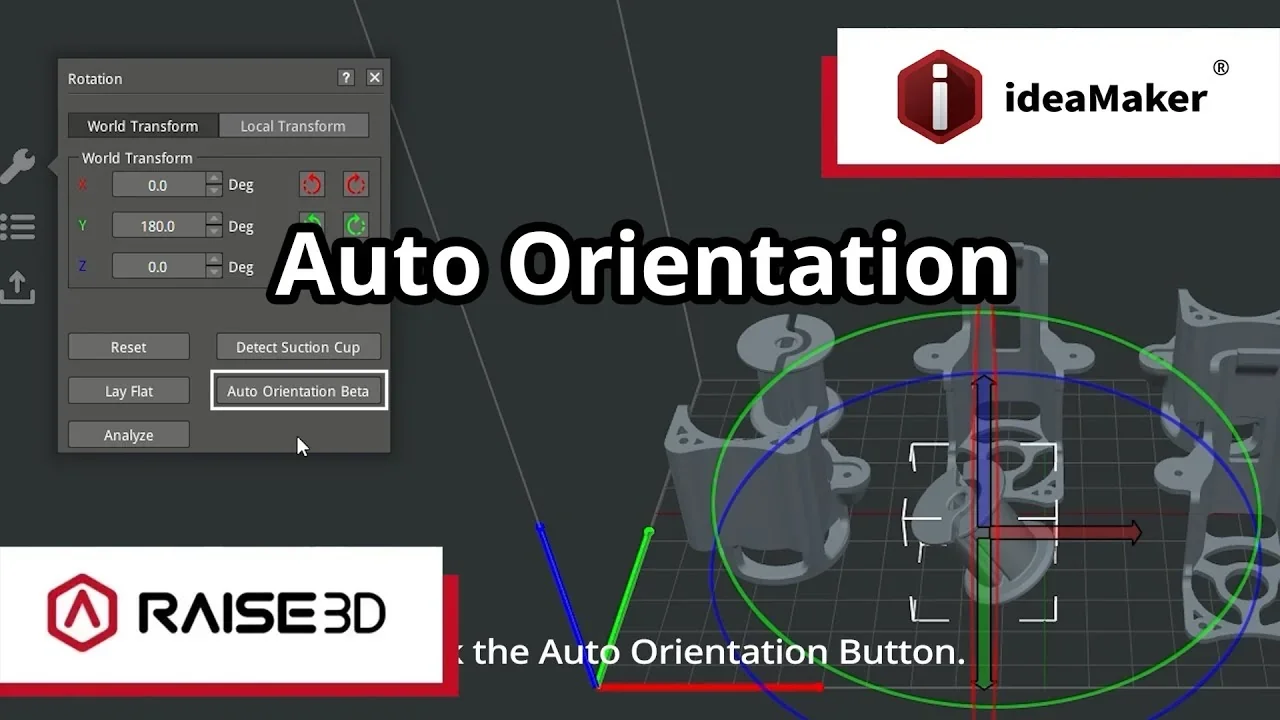Run Analyze on the model

click(128, 434)
